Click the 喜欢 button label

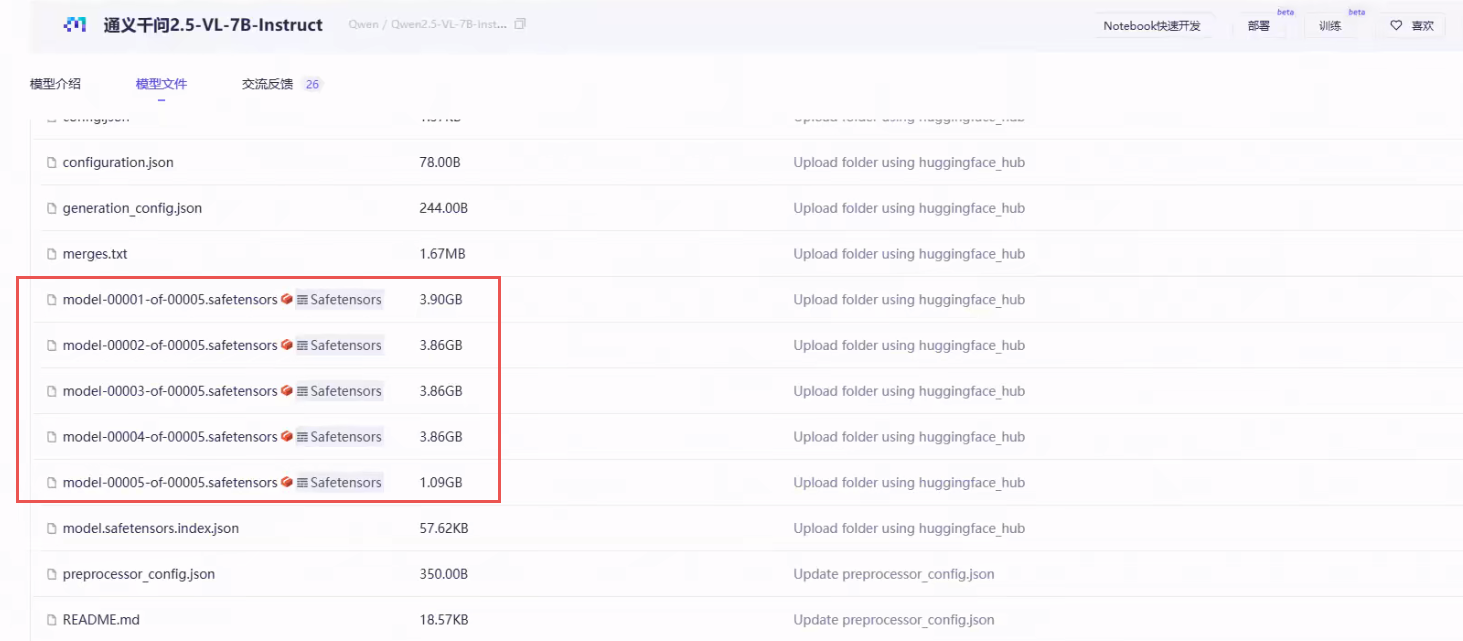(1422, 26)
